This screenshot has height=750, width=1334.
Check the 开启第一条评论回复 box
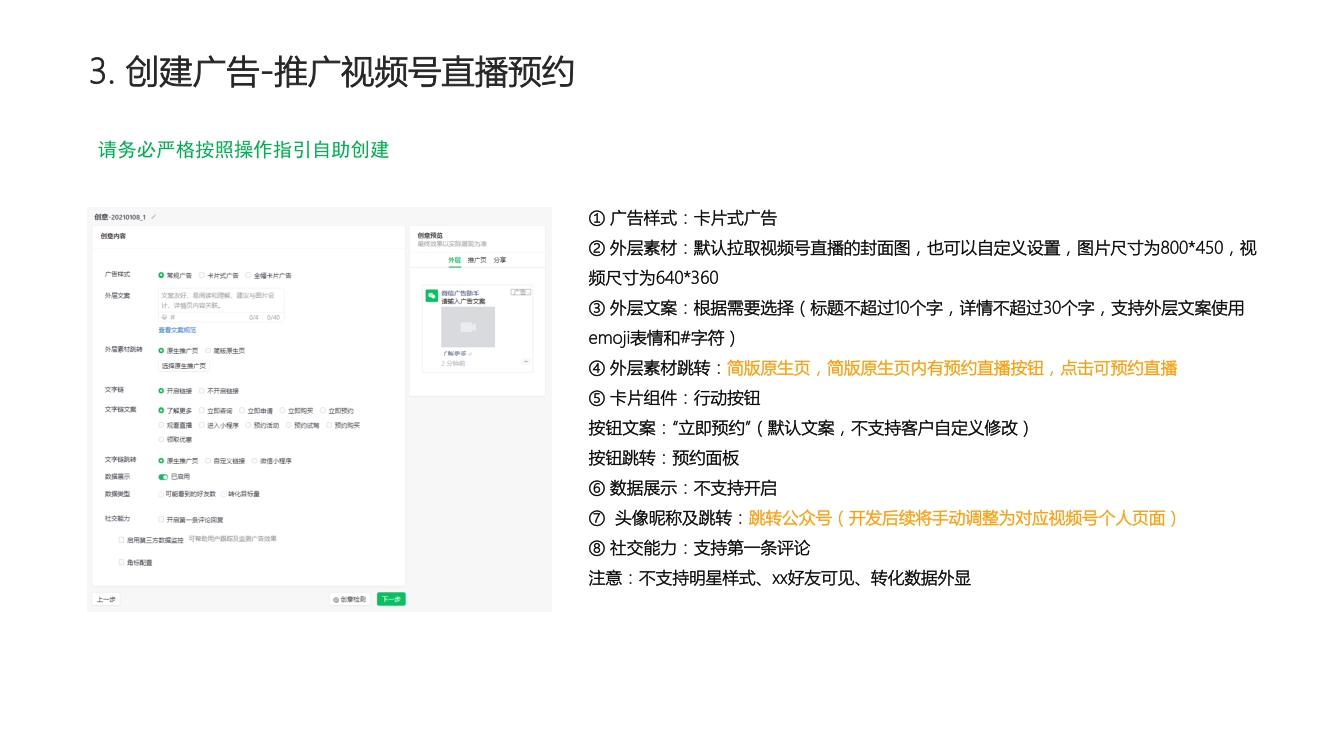[161, 519]
